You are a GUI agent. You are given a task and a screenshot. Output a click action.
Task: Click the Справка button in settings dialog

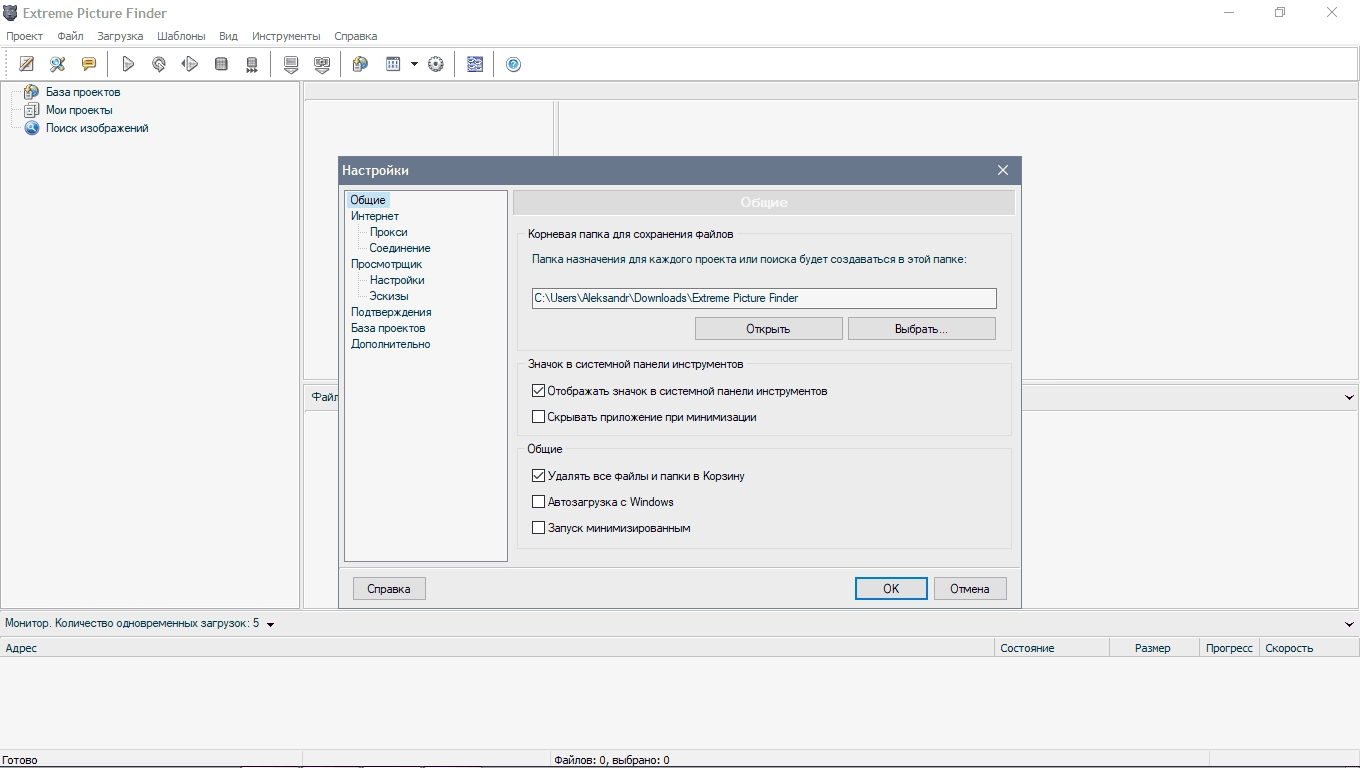click(389, 589)
